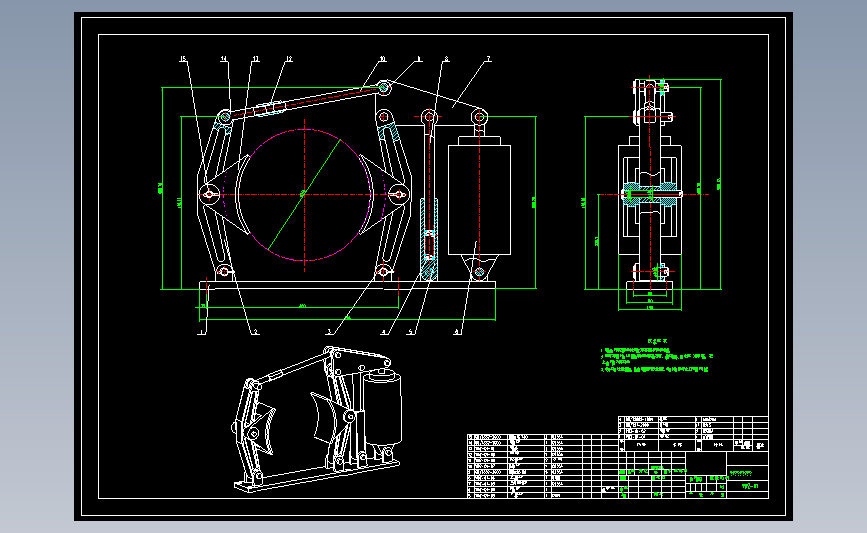Viewport: 867px width, 533px height.
Task: Click the part callout number 15
Action: click(x=183, y=59)
